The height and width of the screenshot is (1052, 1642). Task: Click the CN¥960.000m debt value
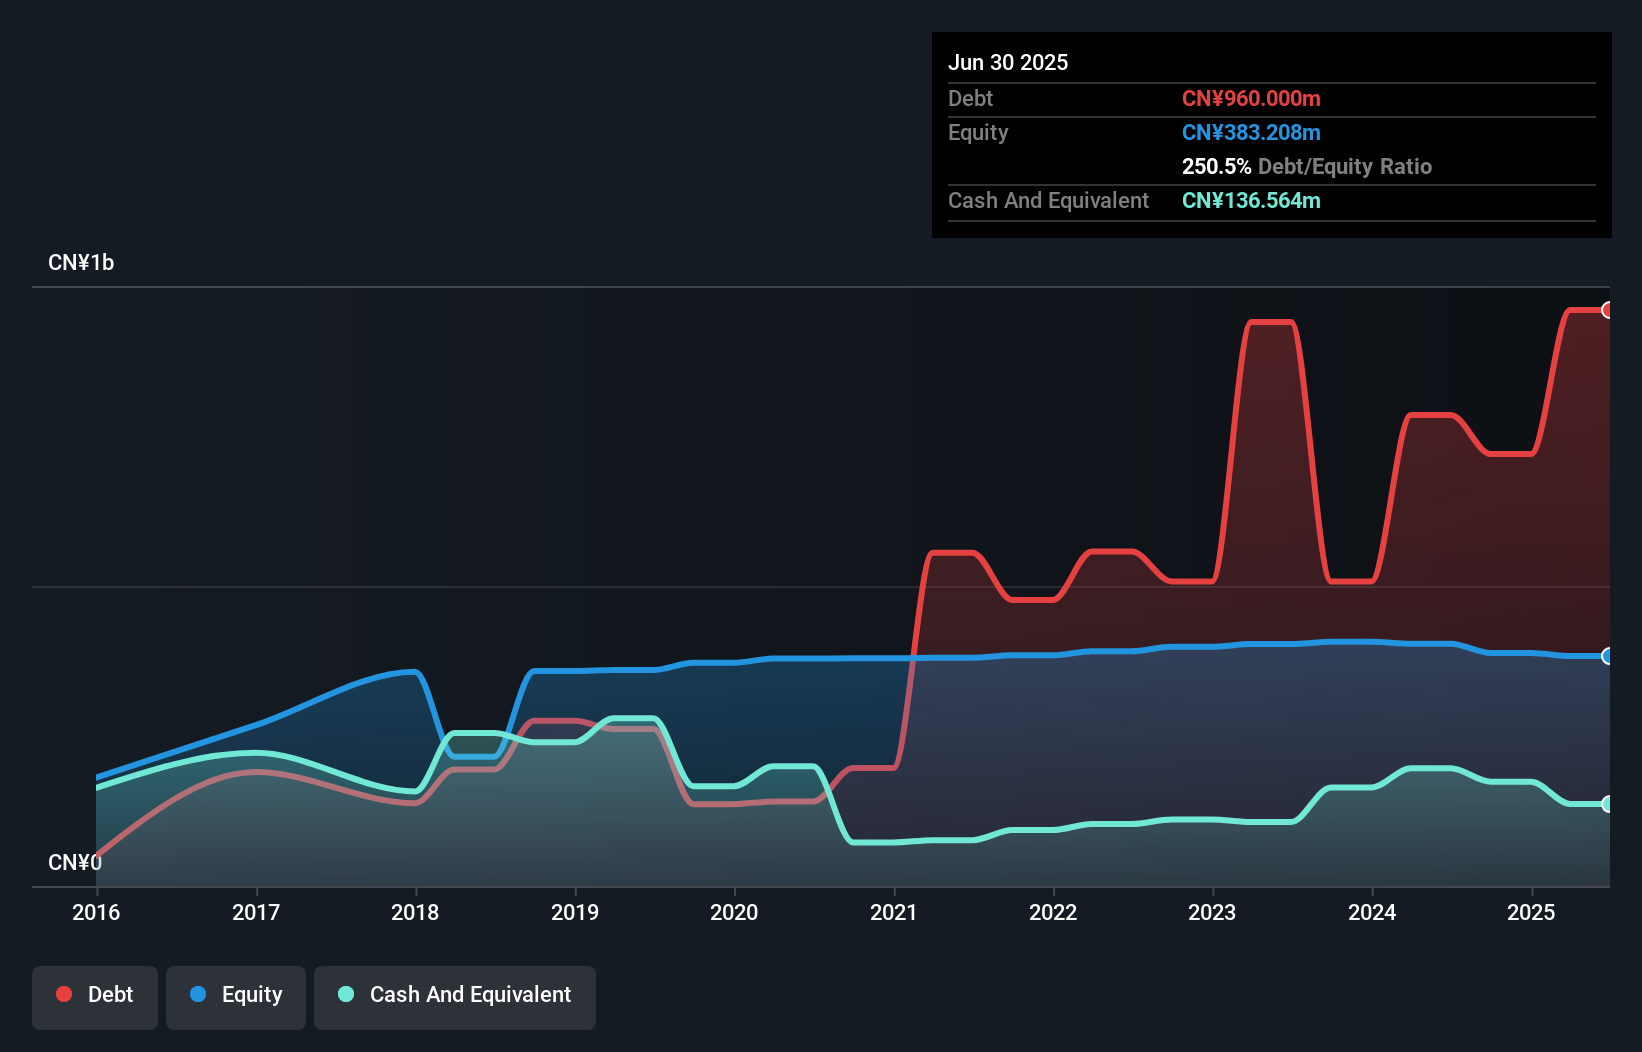tap(1251, 98)
